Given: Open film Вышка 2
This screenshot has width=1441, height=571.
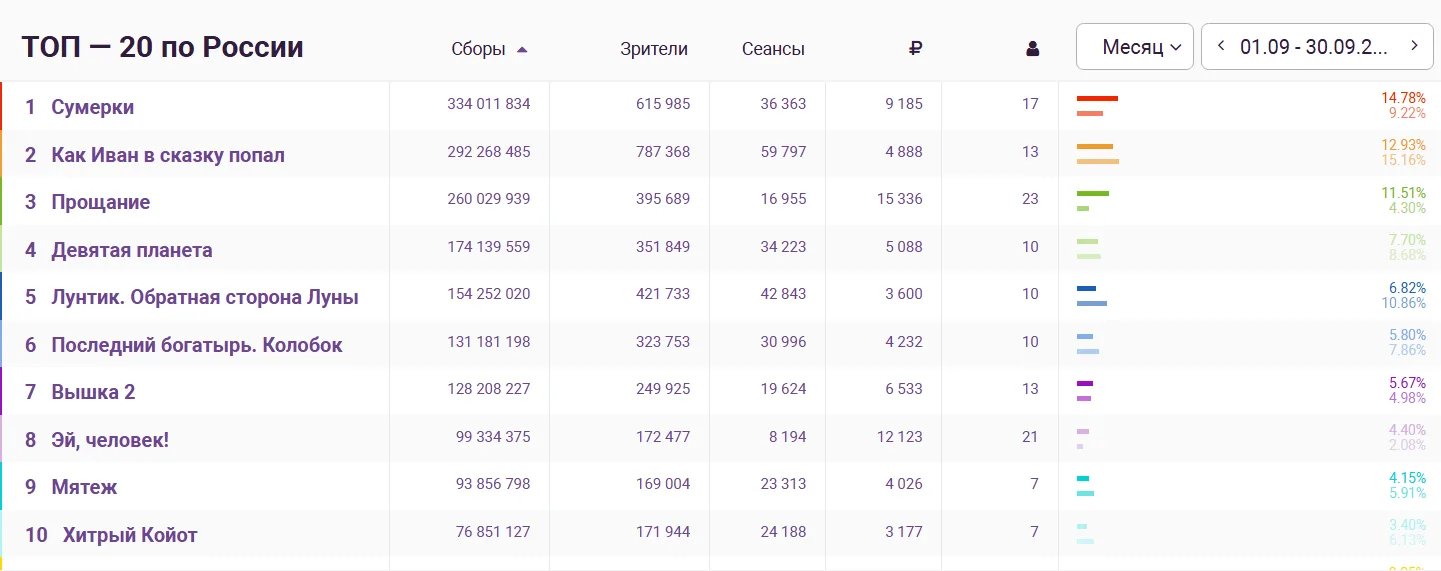Looking at the screenshot, I should [93, 392].
